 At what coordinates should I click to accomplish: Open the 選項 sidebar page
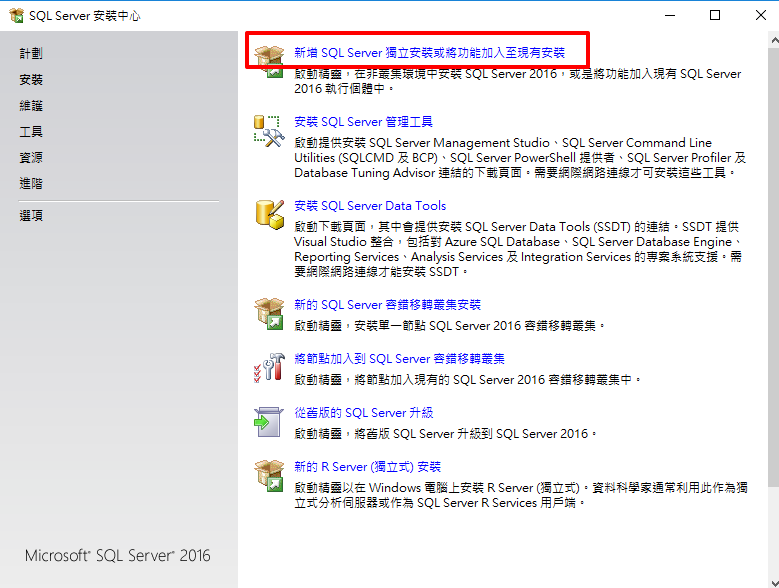31,216
